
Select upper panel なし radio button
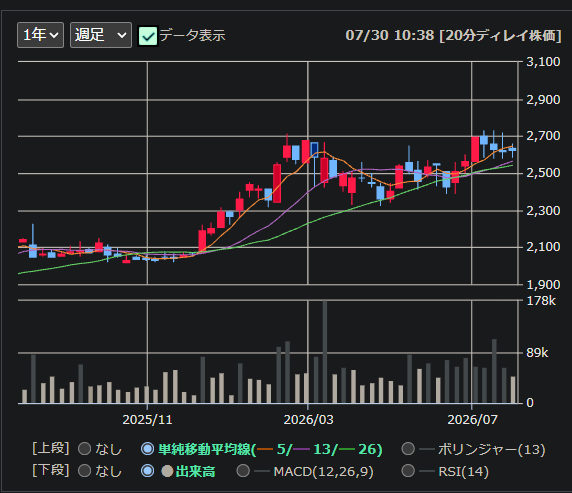coord(85,449)
